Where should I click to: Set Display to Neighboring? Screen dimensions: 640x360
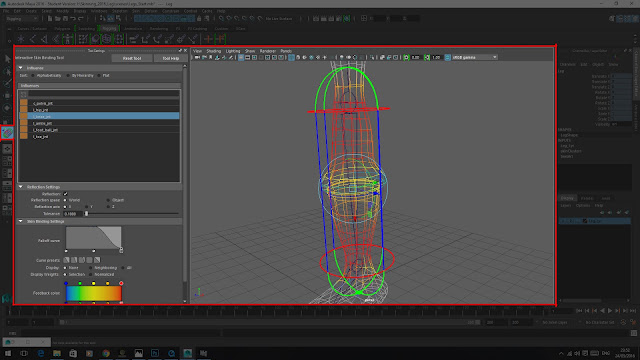[x=91, y=268]
